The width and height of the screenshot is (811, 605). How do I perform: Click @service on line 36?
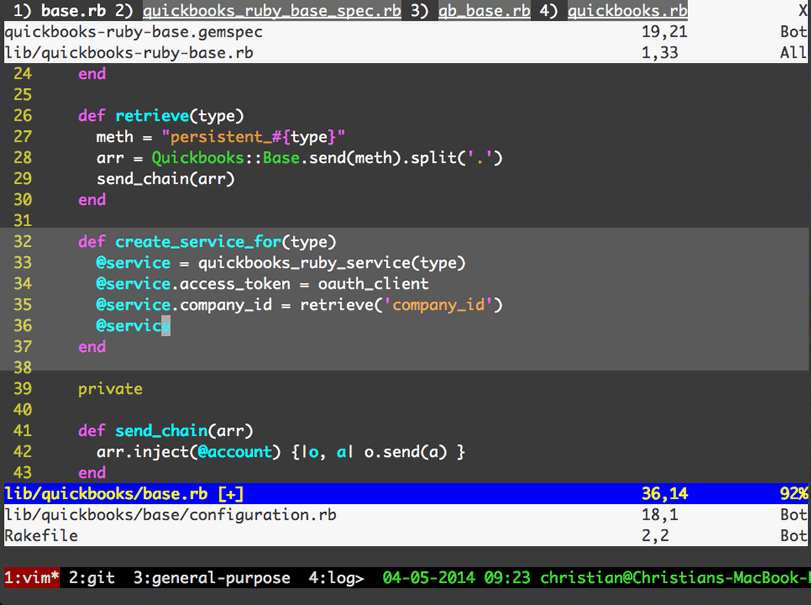click(133, 326)
